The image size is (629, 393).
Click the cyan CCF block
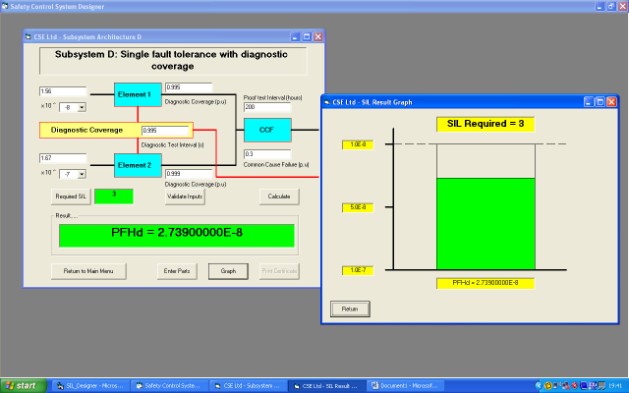point(268,130)
